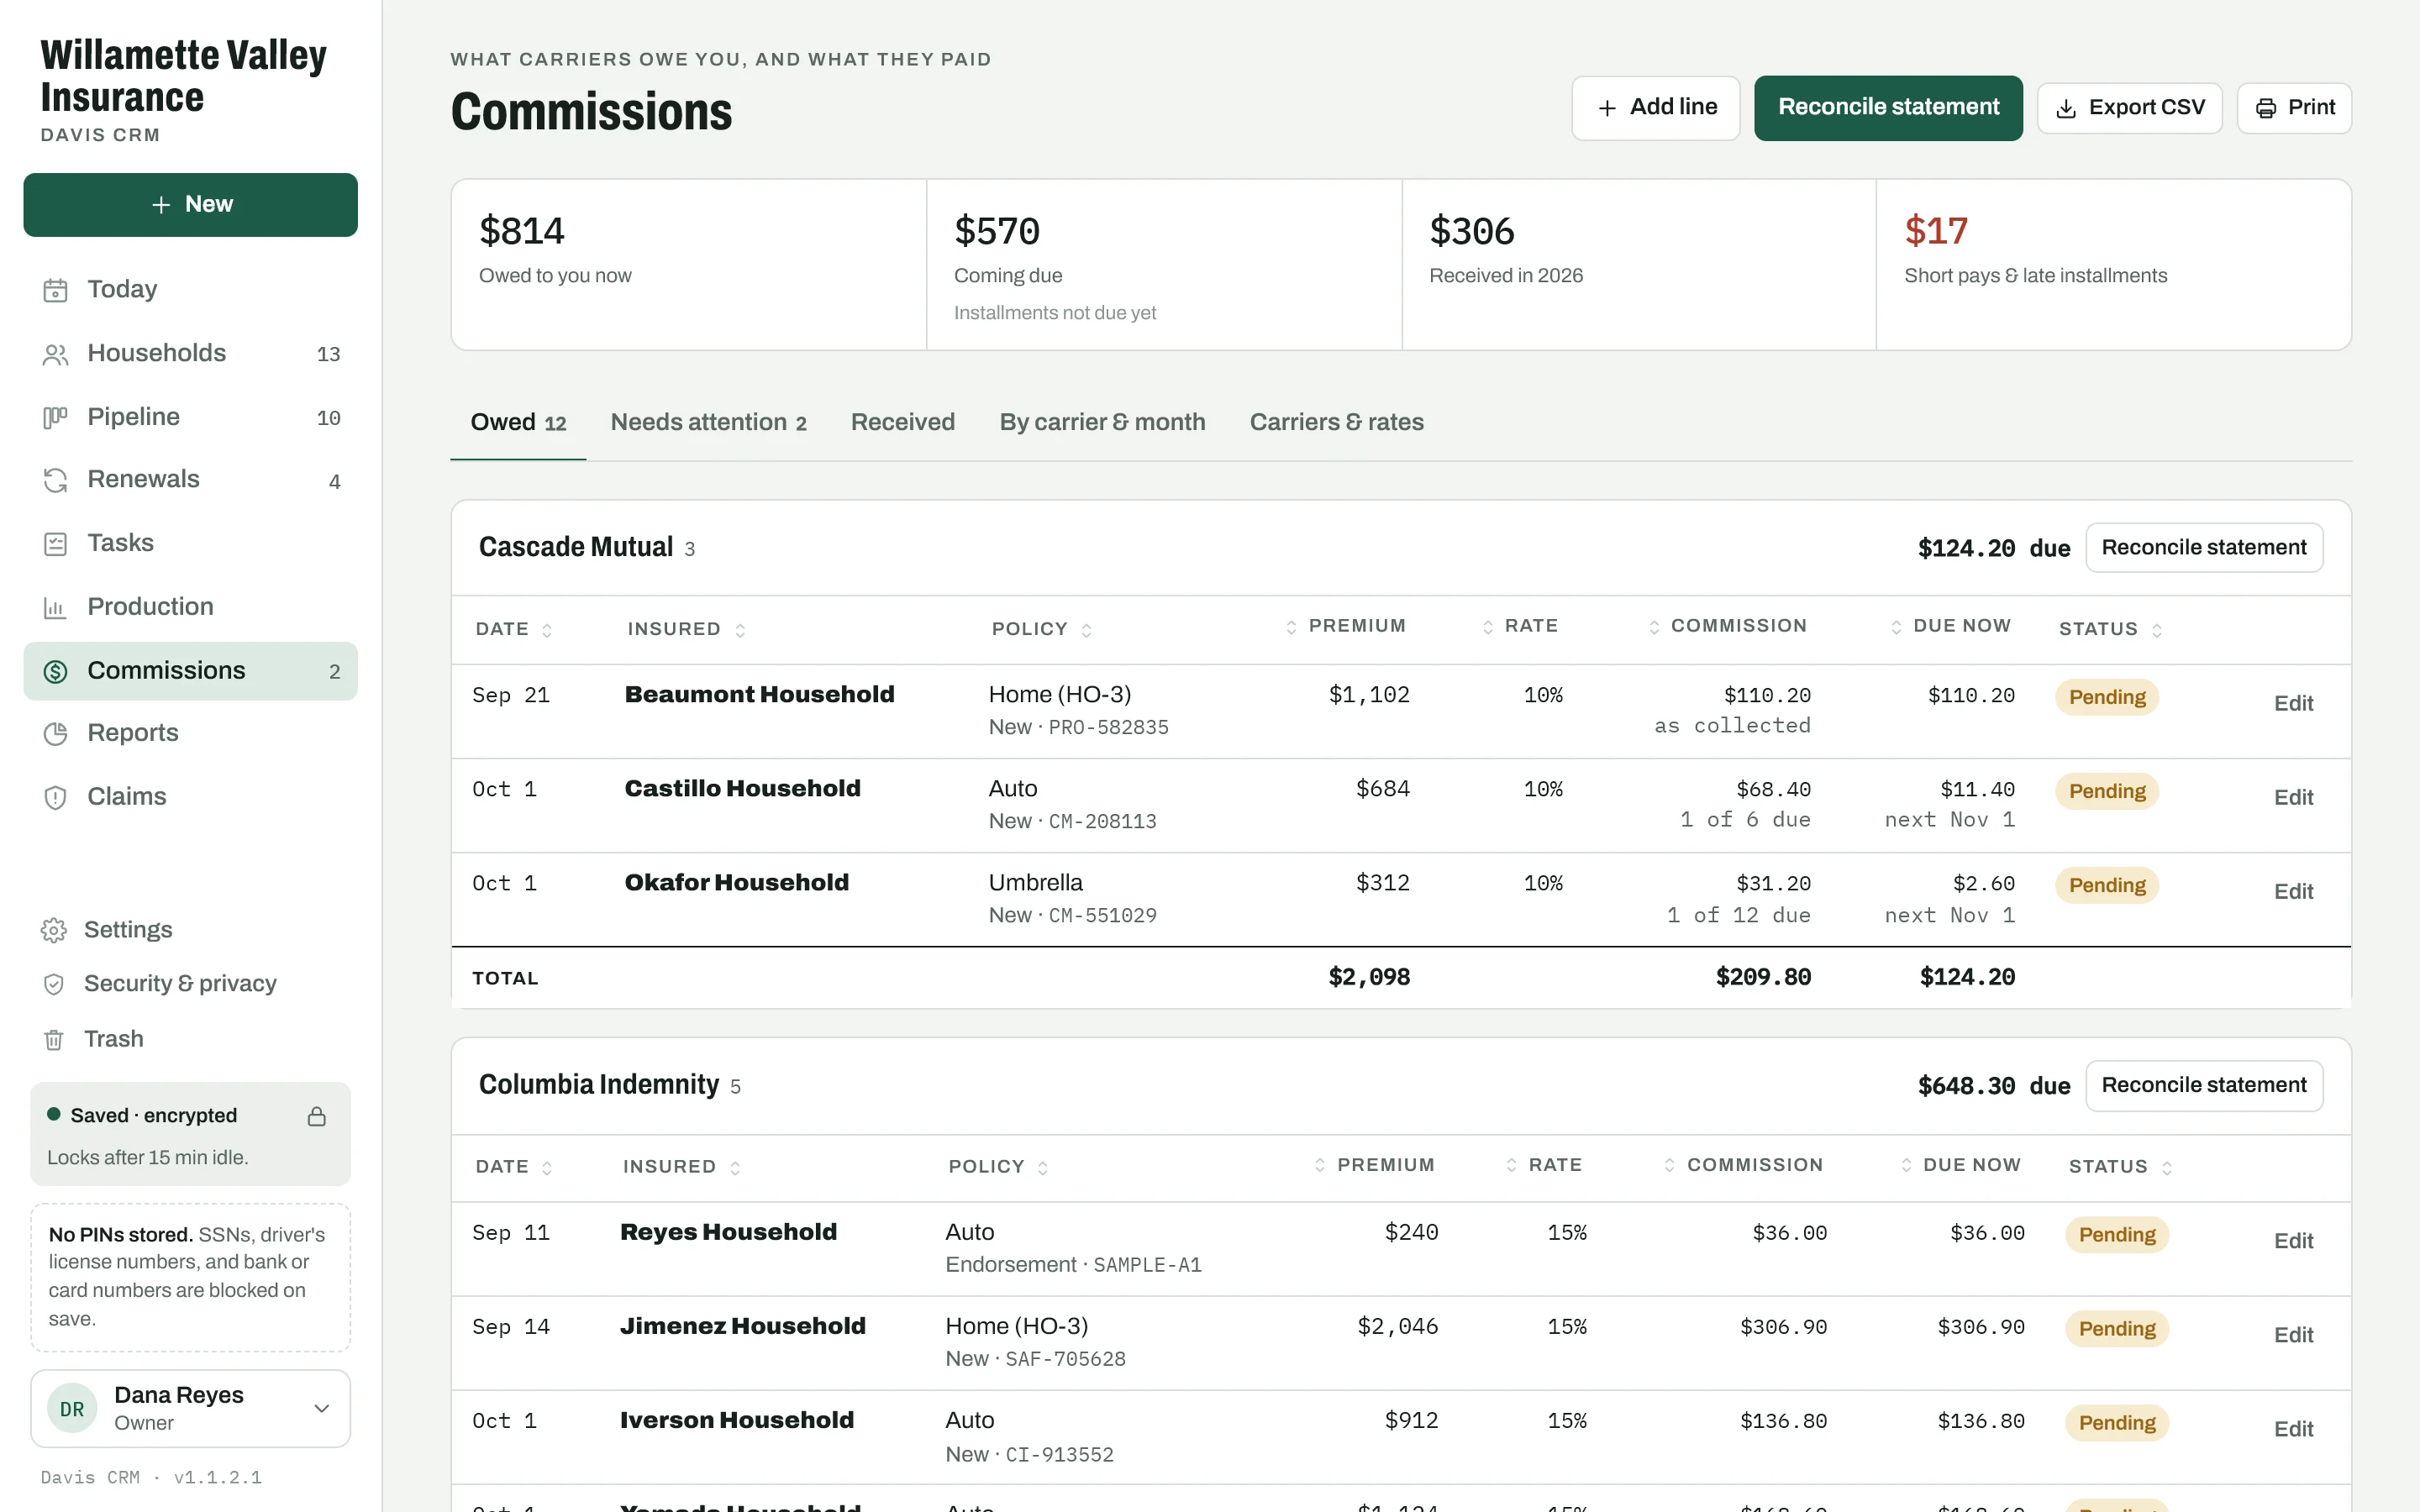This screenshot has height=1512, width=2420.
Task: Click the Pending status of Iverson Household
Action: [2117, 1424]
